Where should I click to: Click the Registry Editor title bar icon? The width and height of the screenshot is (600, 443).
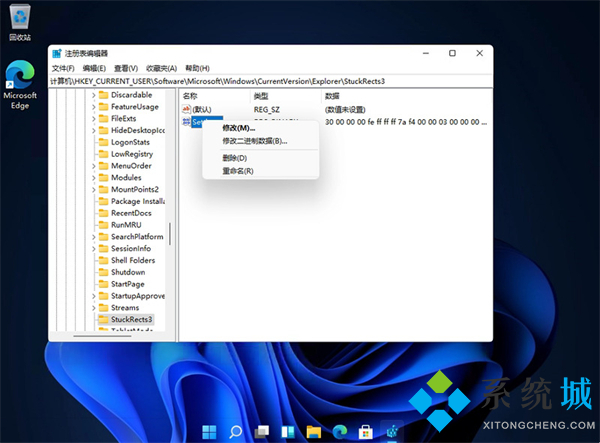coord(57,53)
